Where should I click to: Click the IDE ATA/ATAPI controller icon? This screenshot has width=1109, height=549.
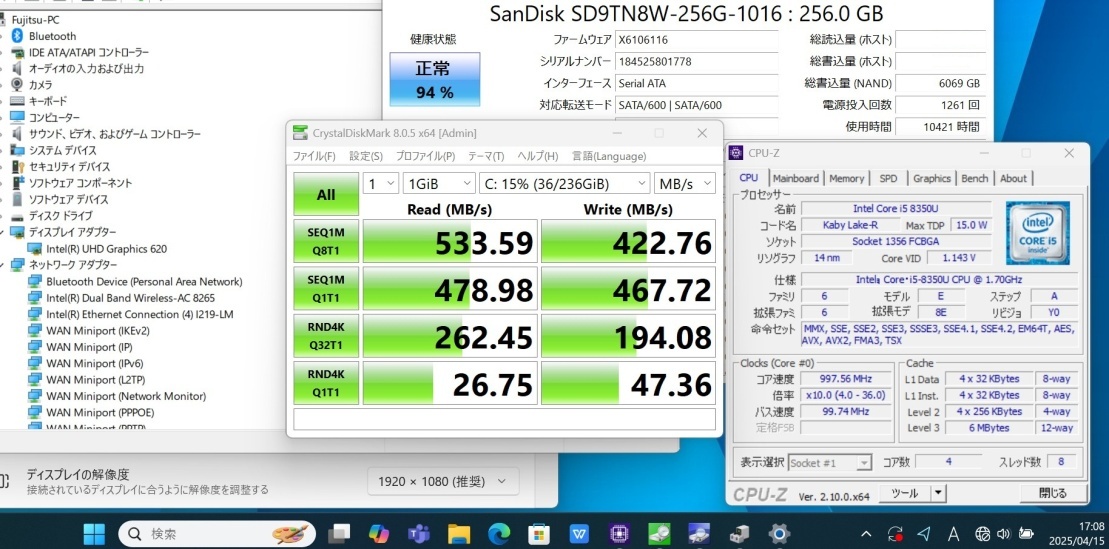[x=18, y=52]
